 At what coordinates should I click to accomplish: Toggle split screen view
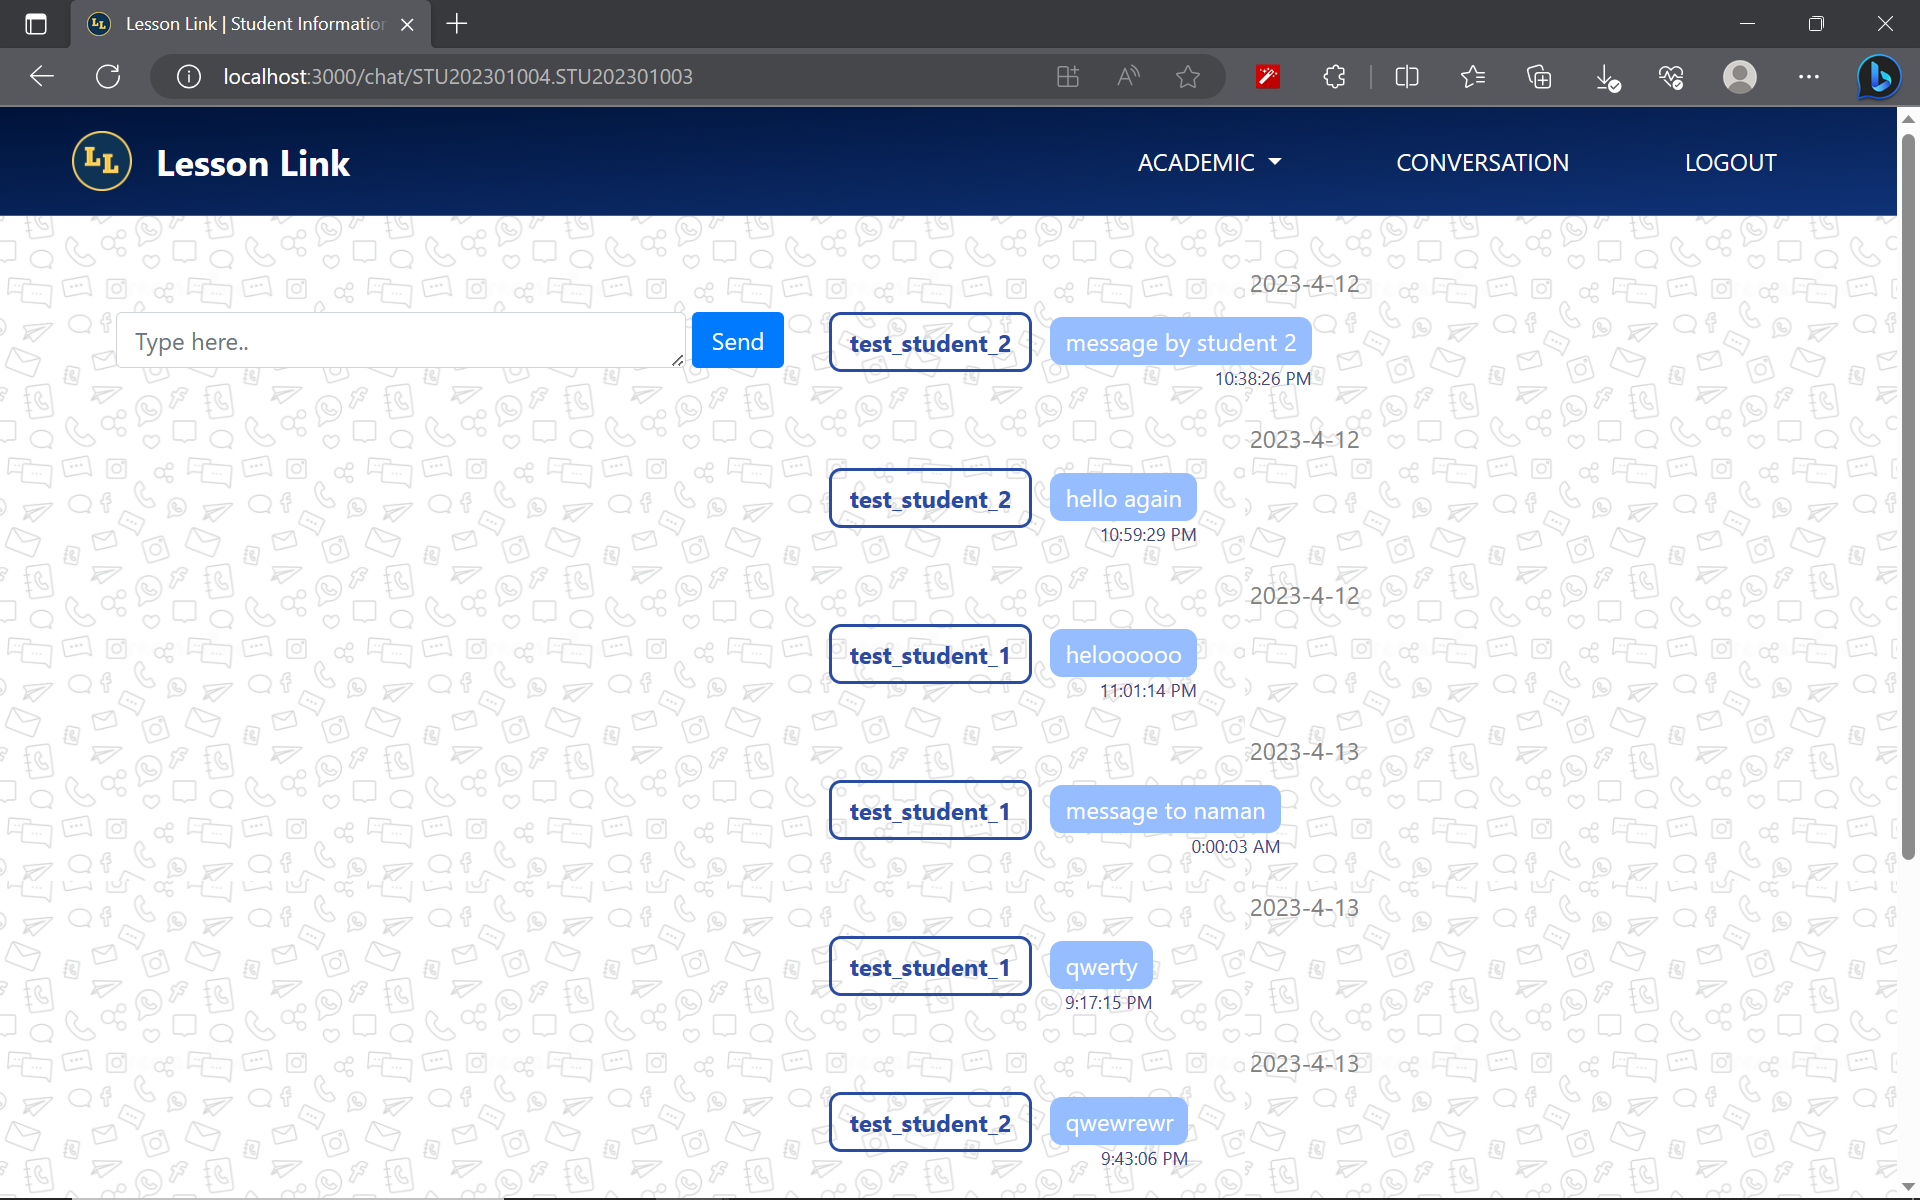1406,76
